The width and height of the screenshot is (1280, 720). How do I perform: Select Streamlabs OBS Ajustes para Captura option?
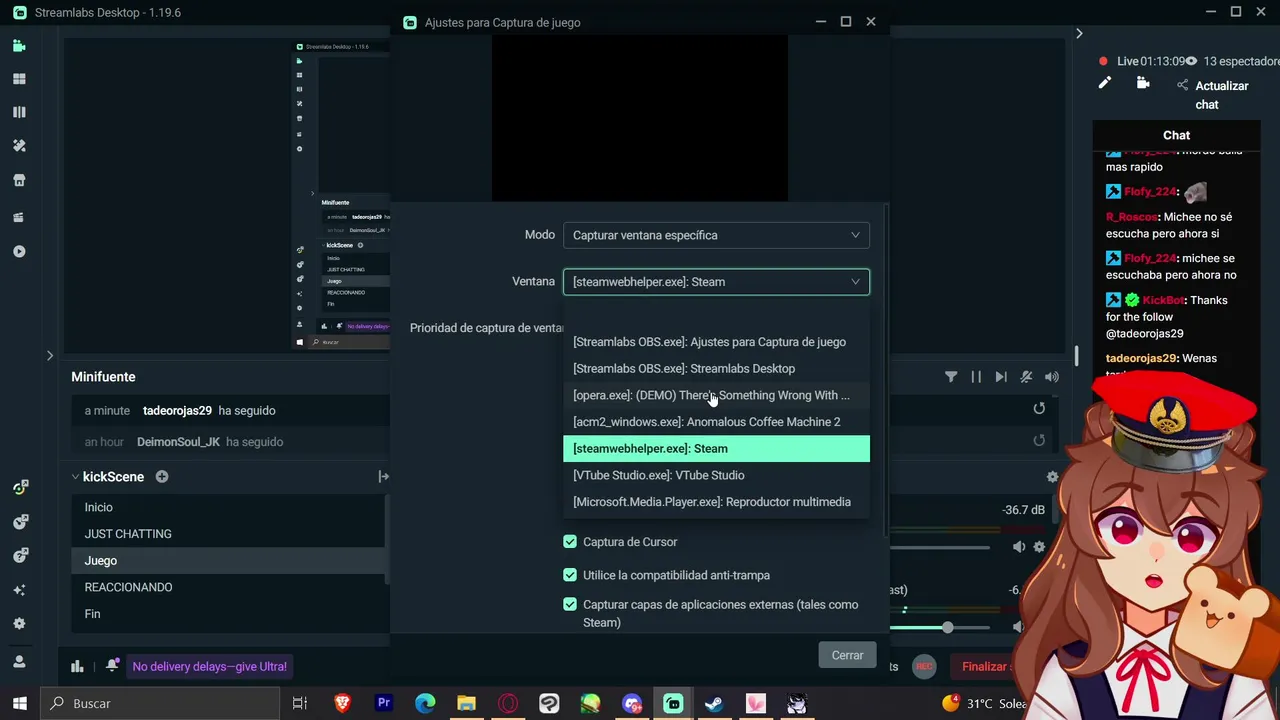[x=716, y=342]
